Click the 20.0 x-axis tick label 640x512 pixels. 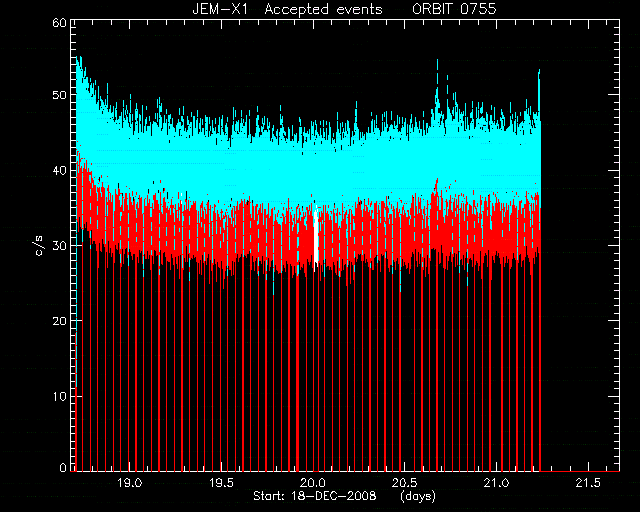tap(313, 483)
